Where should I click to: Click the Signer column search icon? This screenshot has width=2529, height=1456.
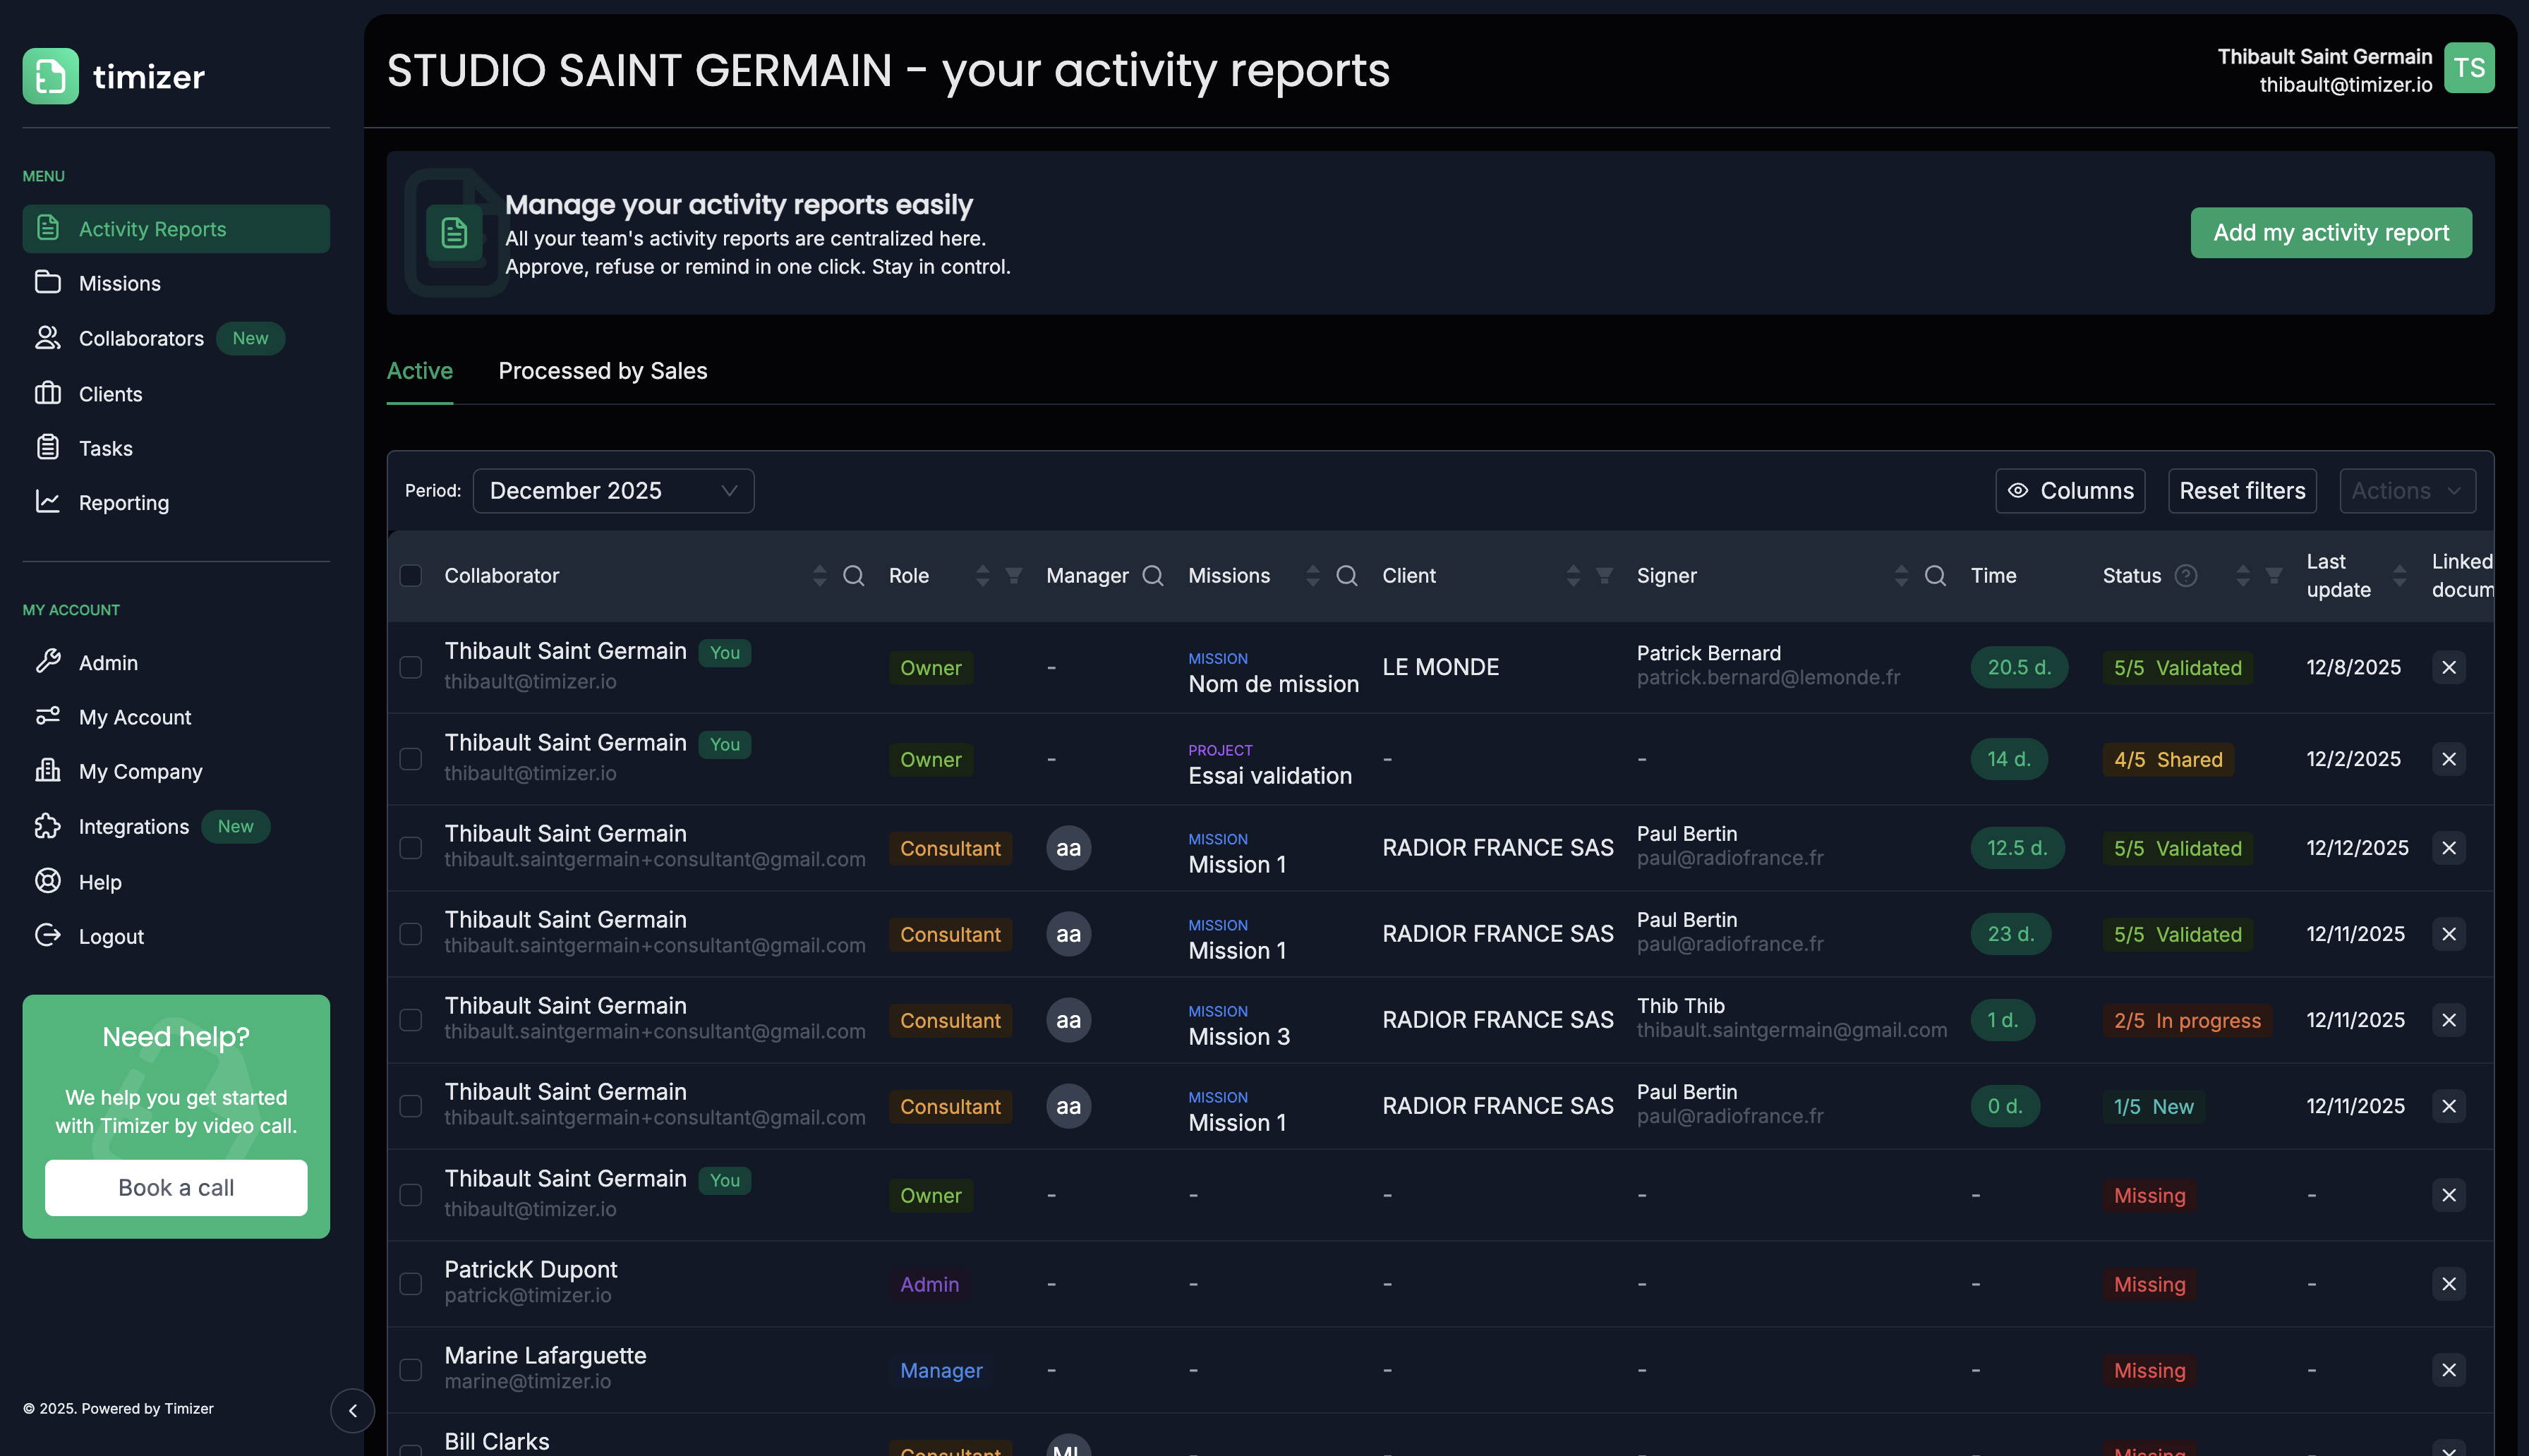point(1935,575)
